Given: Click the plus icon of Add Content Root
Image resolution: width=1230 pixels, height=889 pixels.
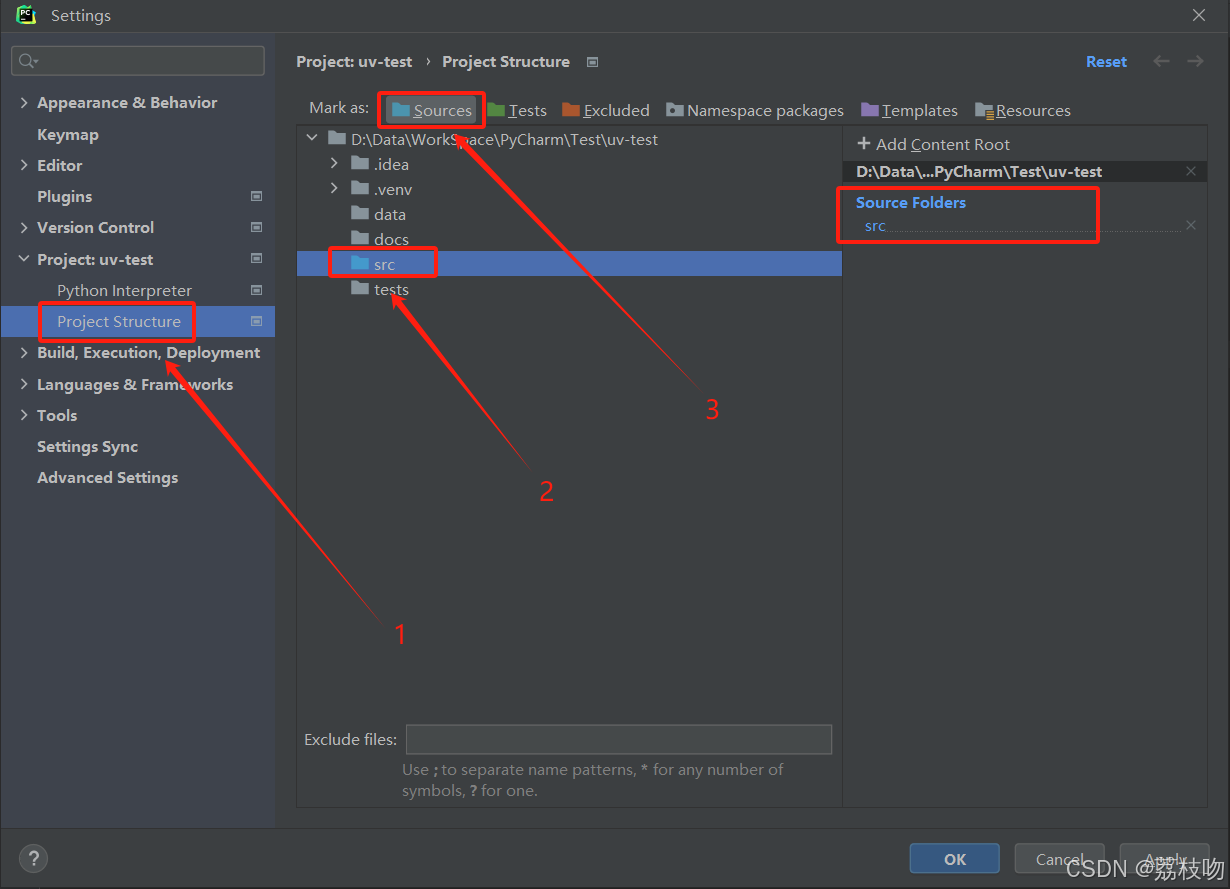Looking at the screenshot, I should coord(864,144).
